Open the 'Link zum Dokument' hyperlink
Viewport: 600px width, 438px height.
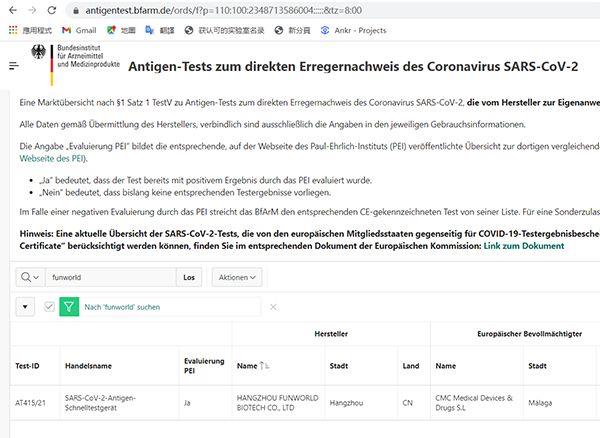(524, 246)
